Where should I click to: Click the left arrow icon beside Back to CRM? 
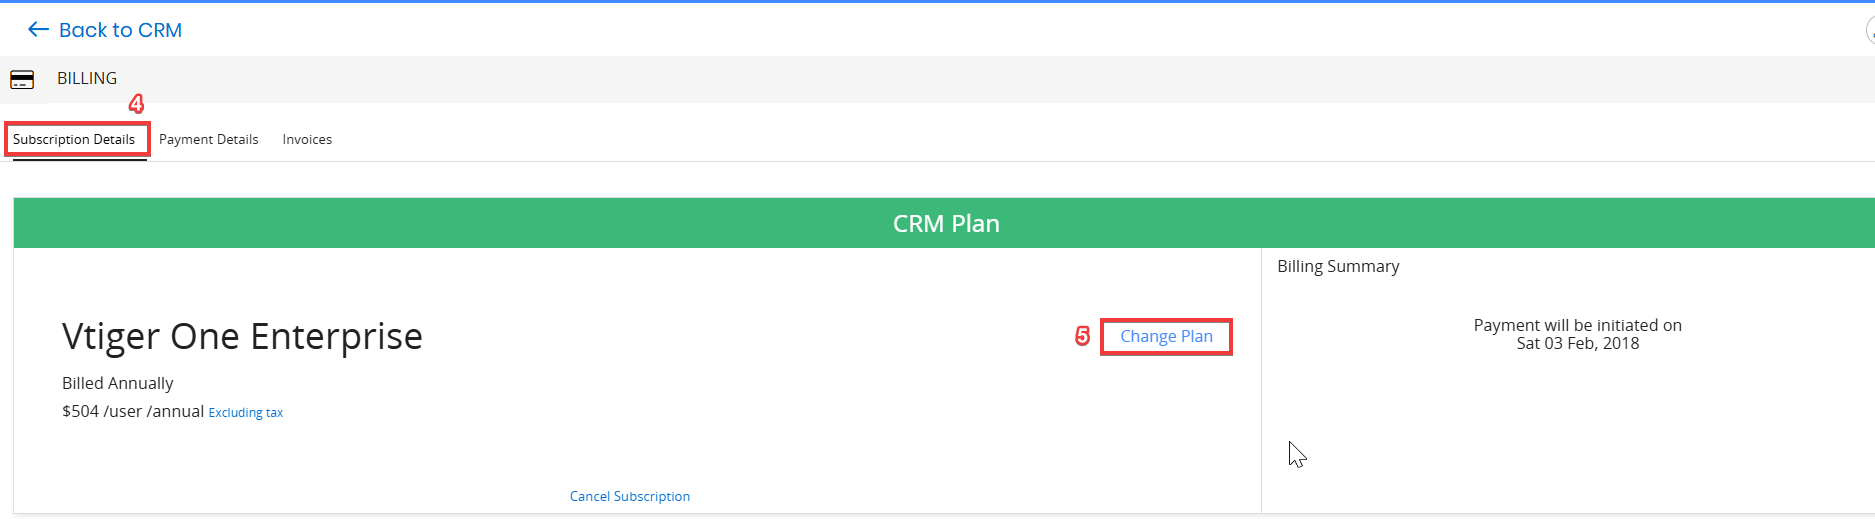tap(38, 30)
